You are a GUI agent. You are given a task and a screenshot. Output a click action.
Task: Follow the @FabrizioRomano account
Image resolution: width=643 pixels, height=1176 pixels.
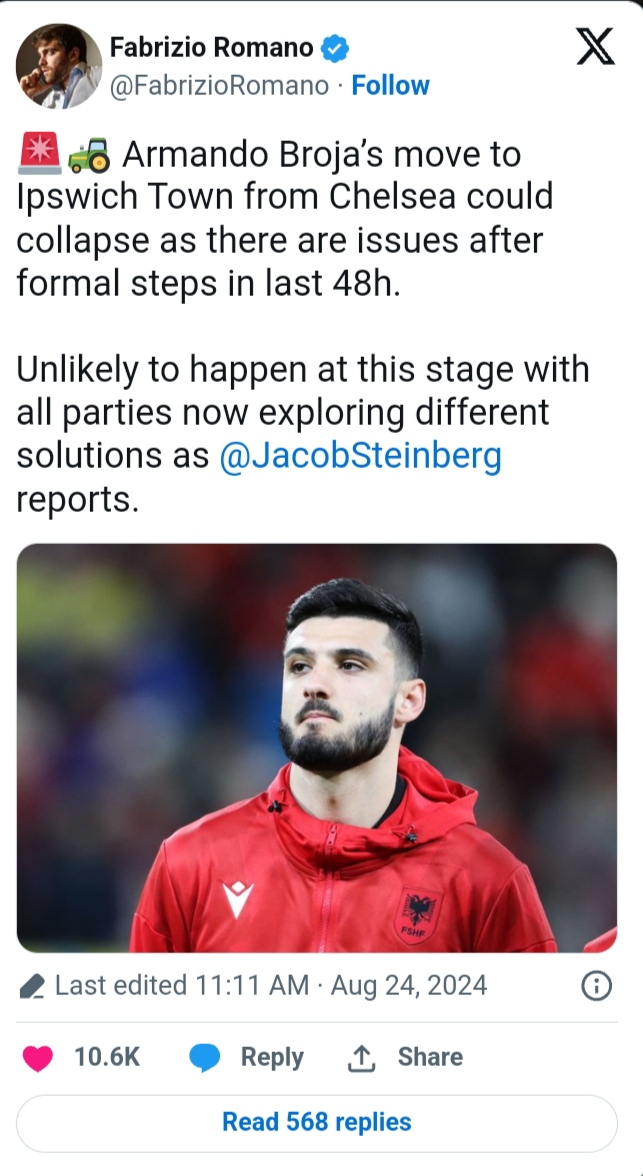click(390, 86)
